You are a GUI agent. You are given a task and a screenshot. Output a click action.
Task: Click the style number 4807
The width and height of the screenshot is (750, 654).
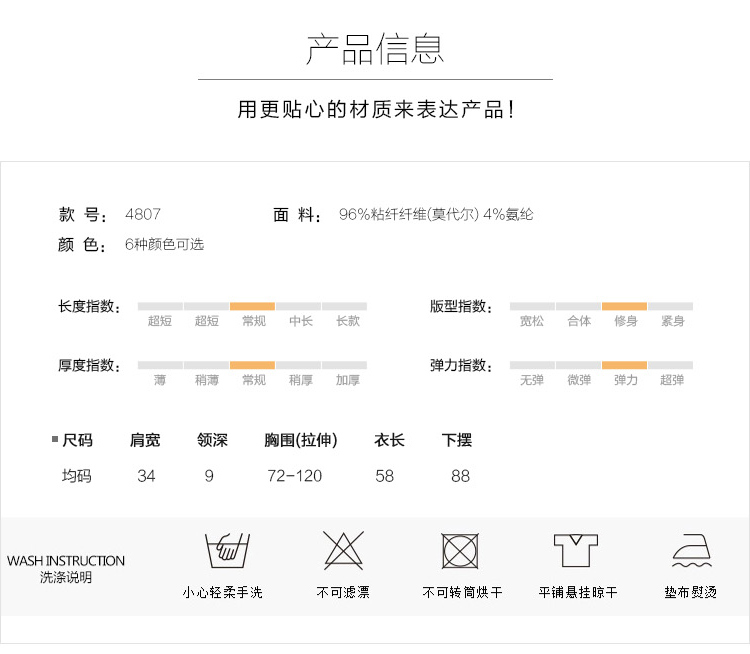(142, 214)
